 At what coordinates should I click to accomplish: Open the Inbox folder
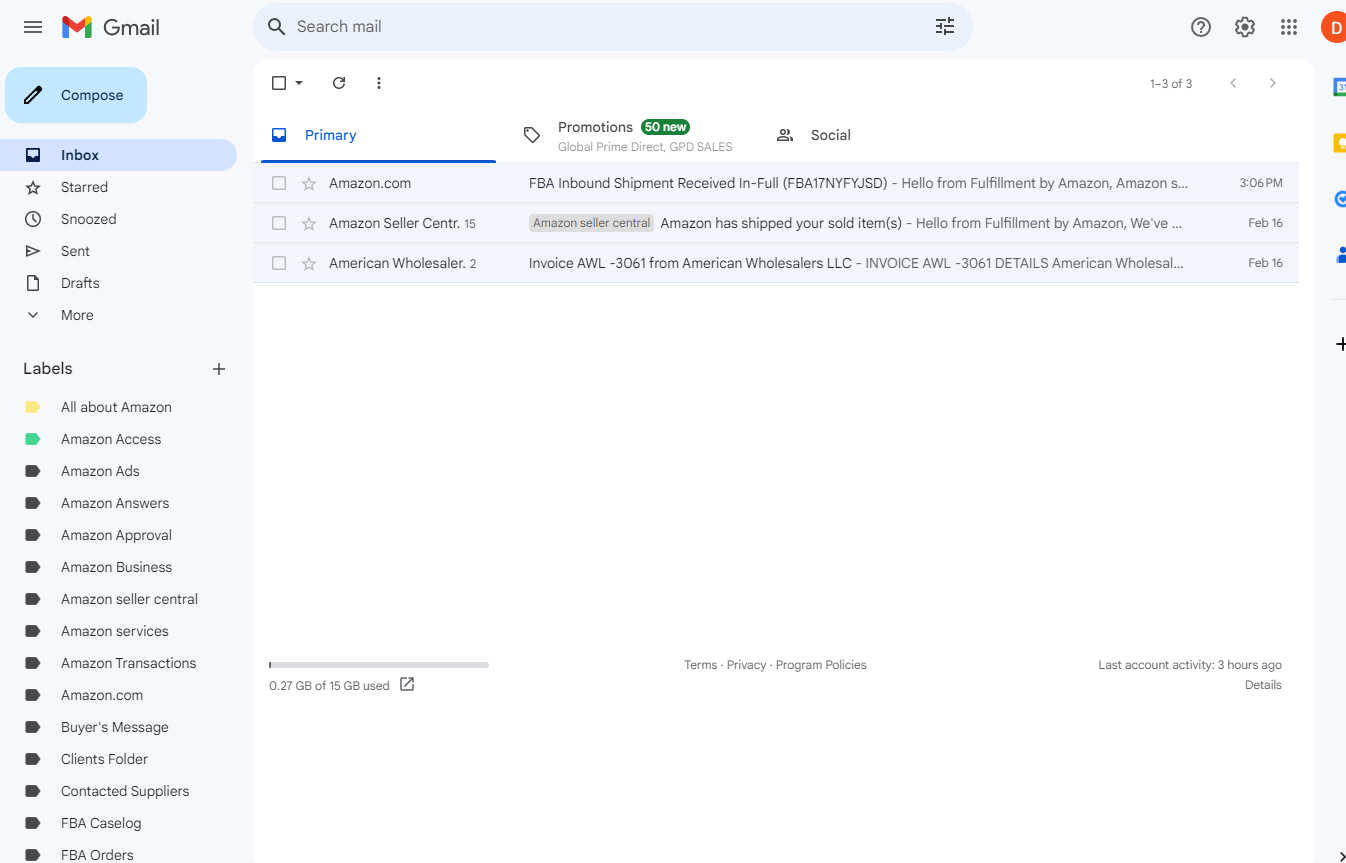click(118, 155)
